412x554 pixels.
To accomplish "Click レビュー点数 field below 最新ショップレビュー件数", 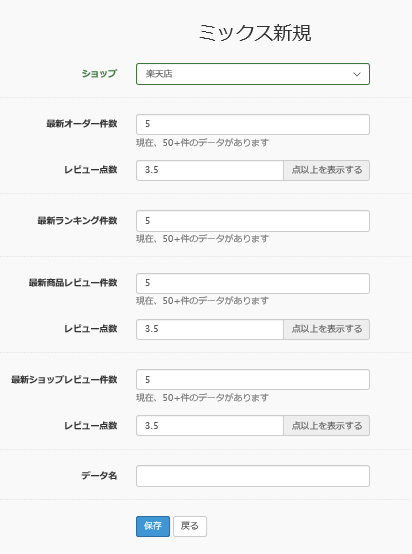I will click(x=210, y=425).
